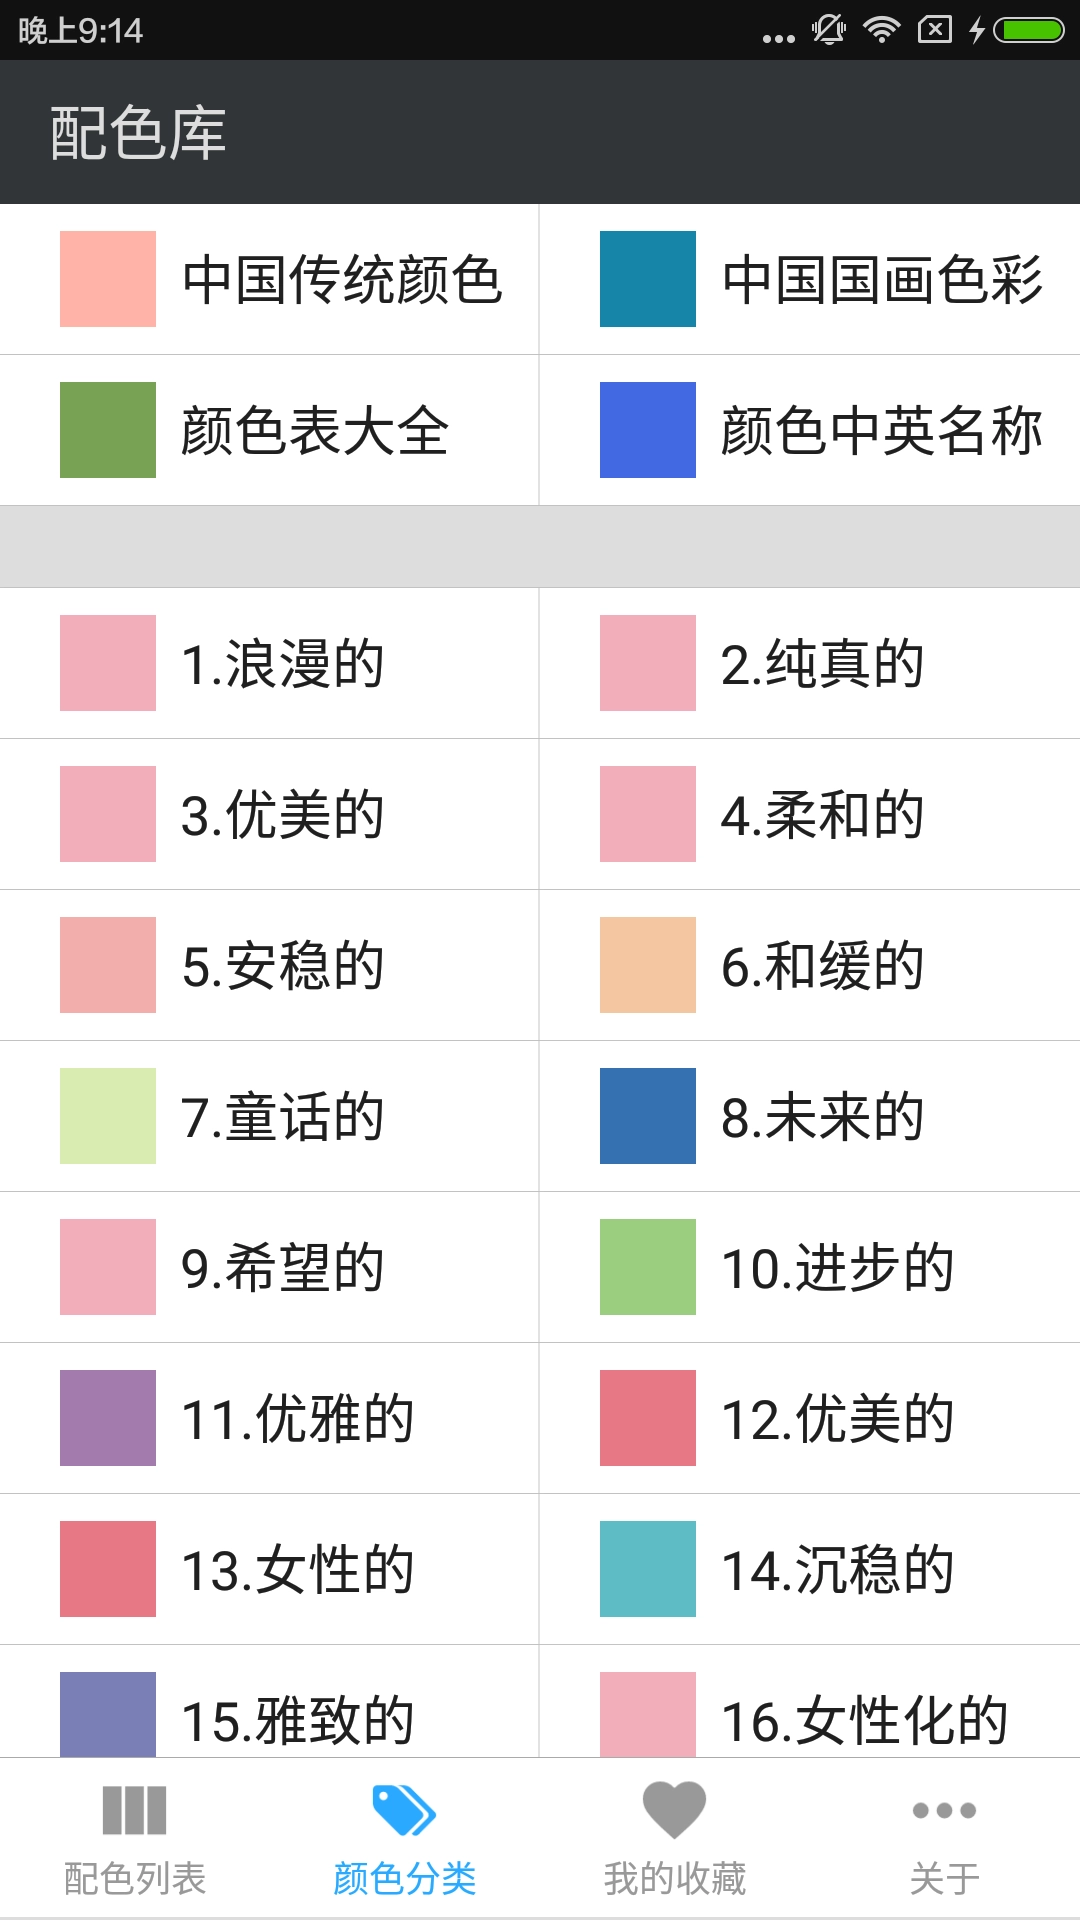Click the pink swatch beside 中国传统颜色
Viewport: 1080px width, 1920px height.
coord(107,280)
